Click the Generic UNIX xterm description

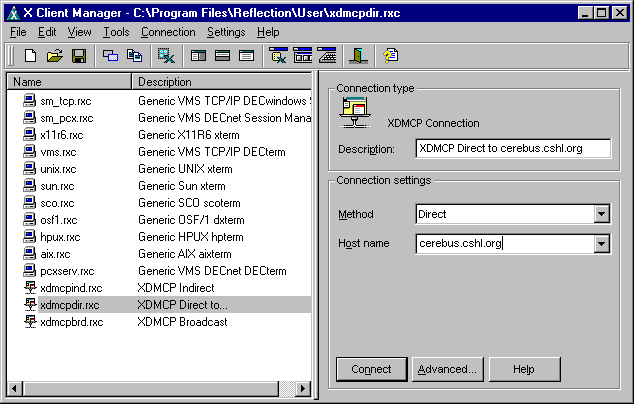click(185, 169)
